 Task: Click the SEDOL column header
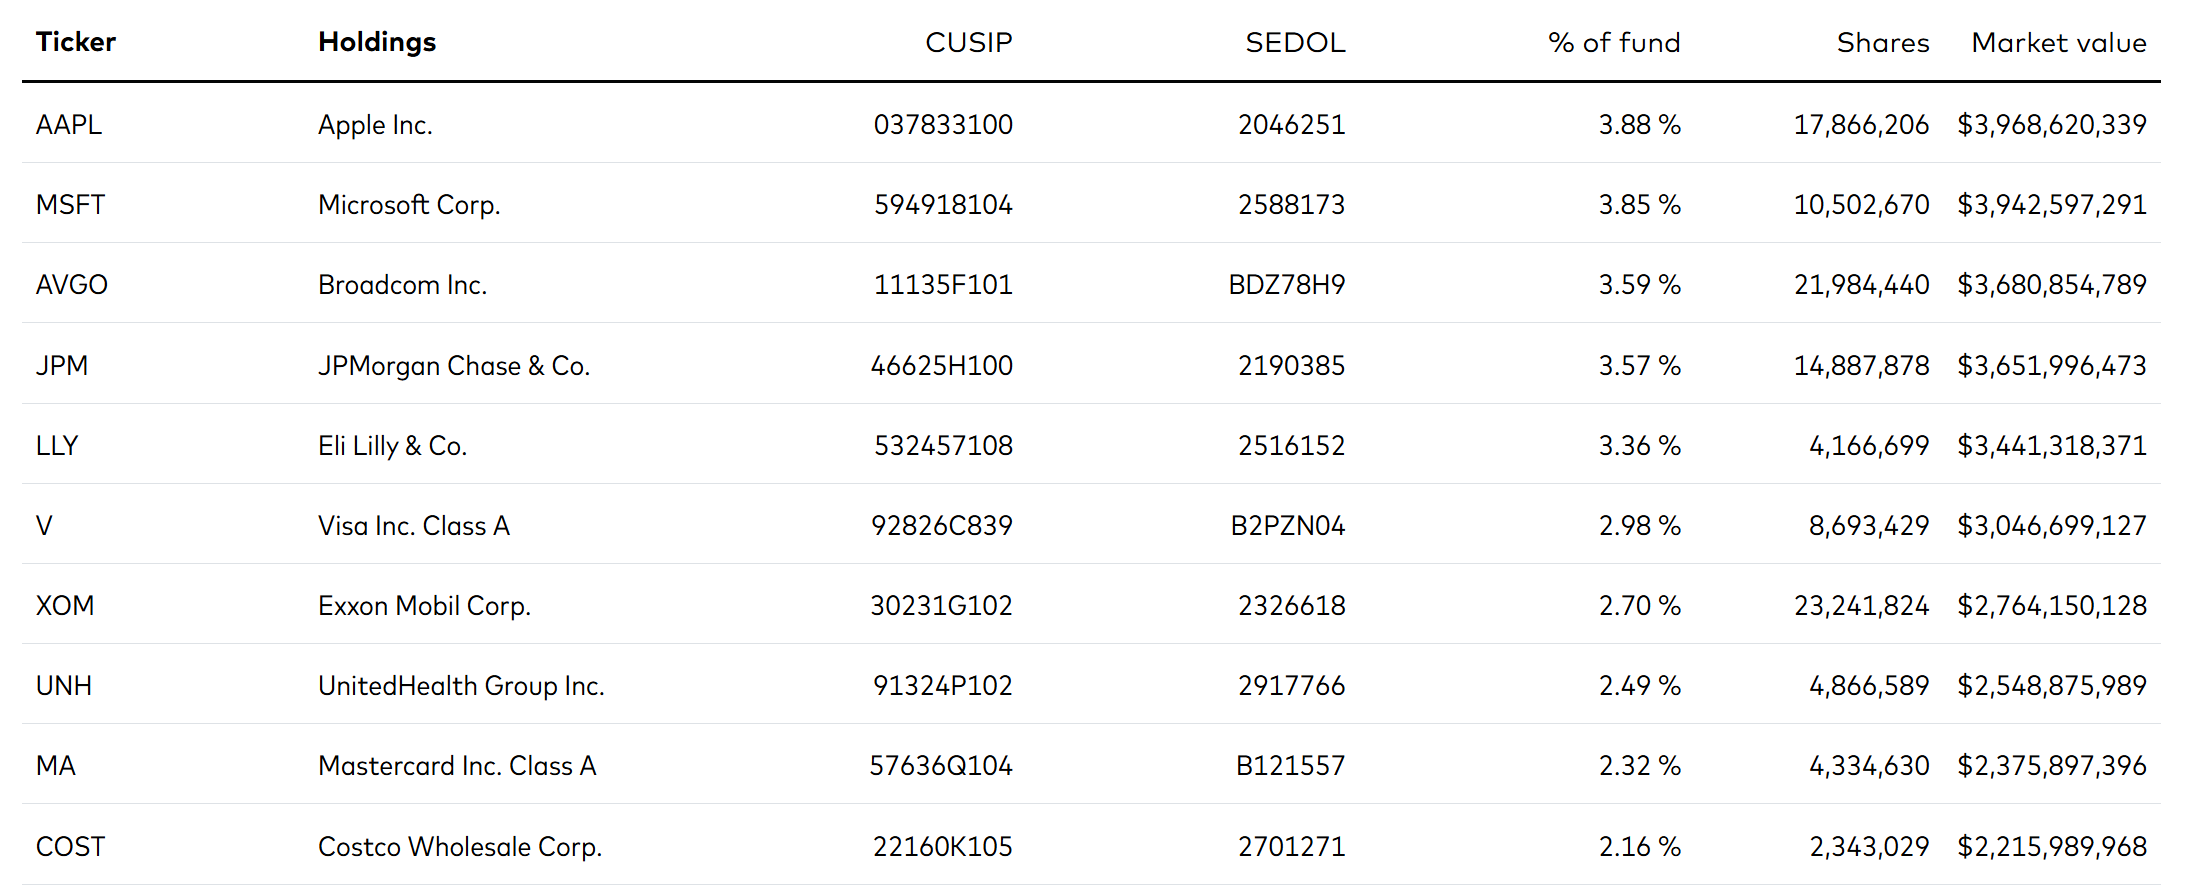pyautogui.click(x=1295, y=42)
